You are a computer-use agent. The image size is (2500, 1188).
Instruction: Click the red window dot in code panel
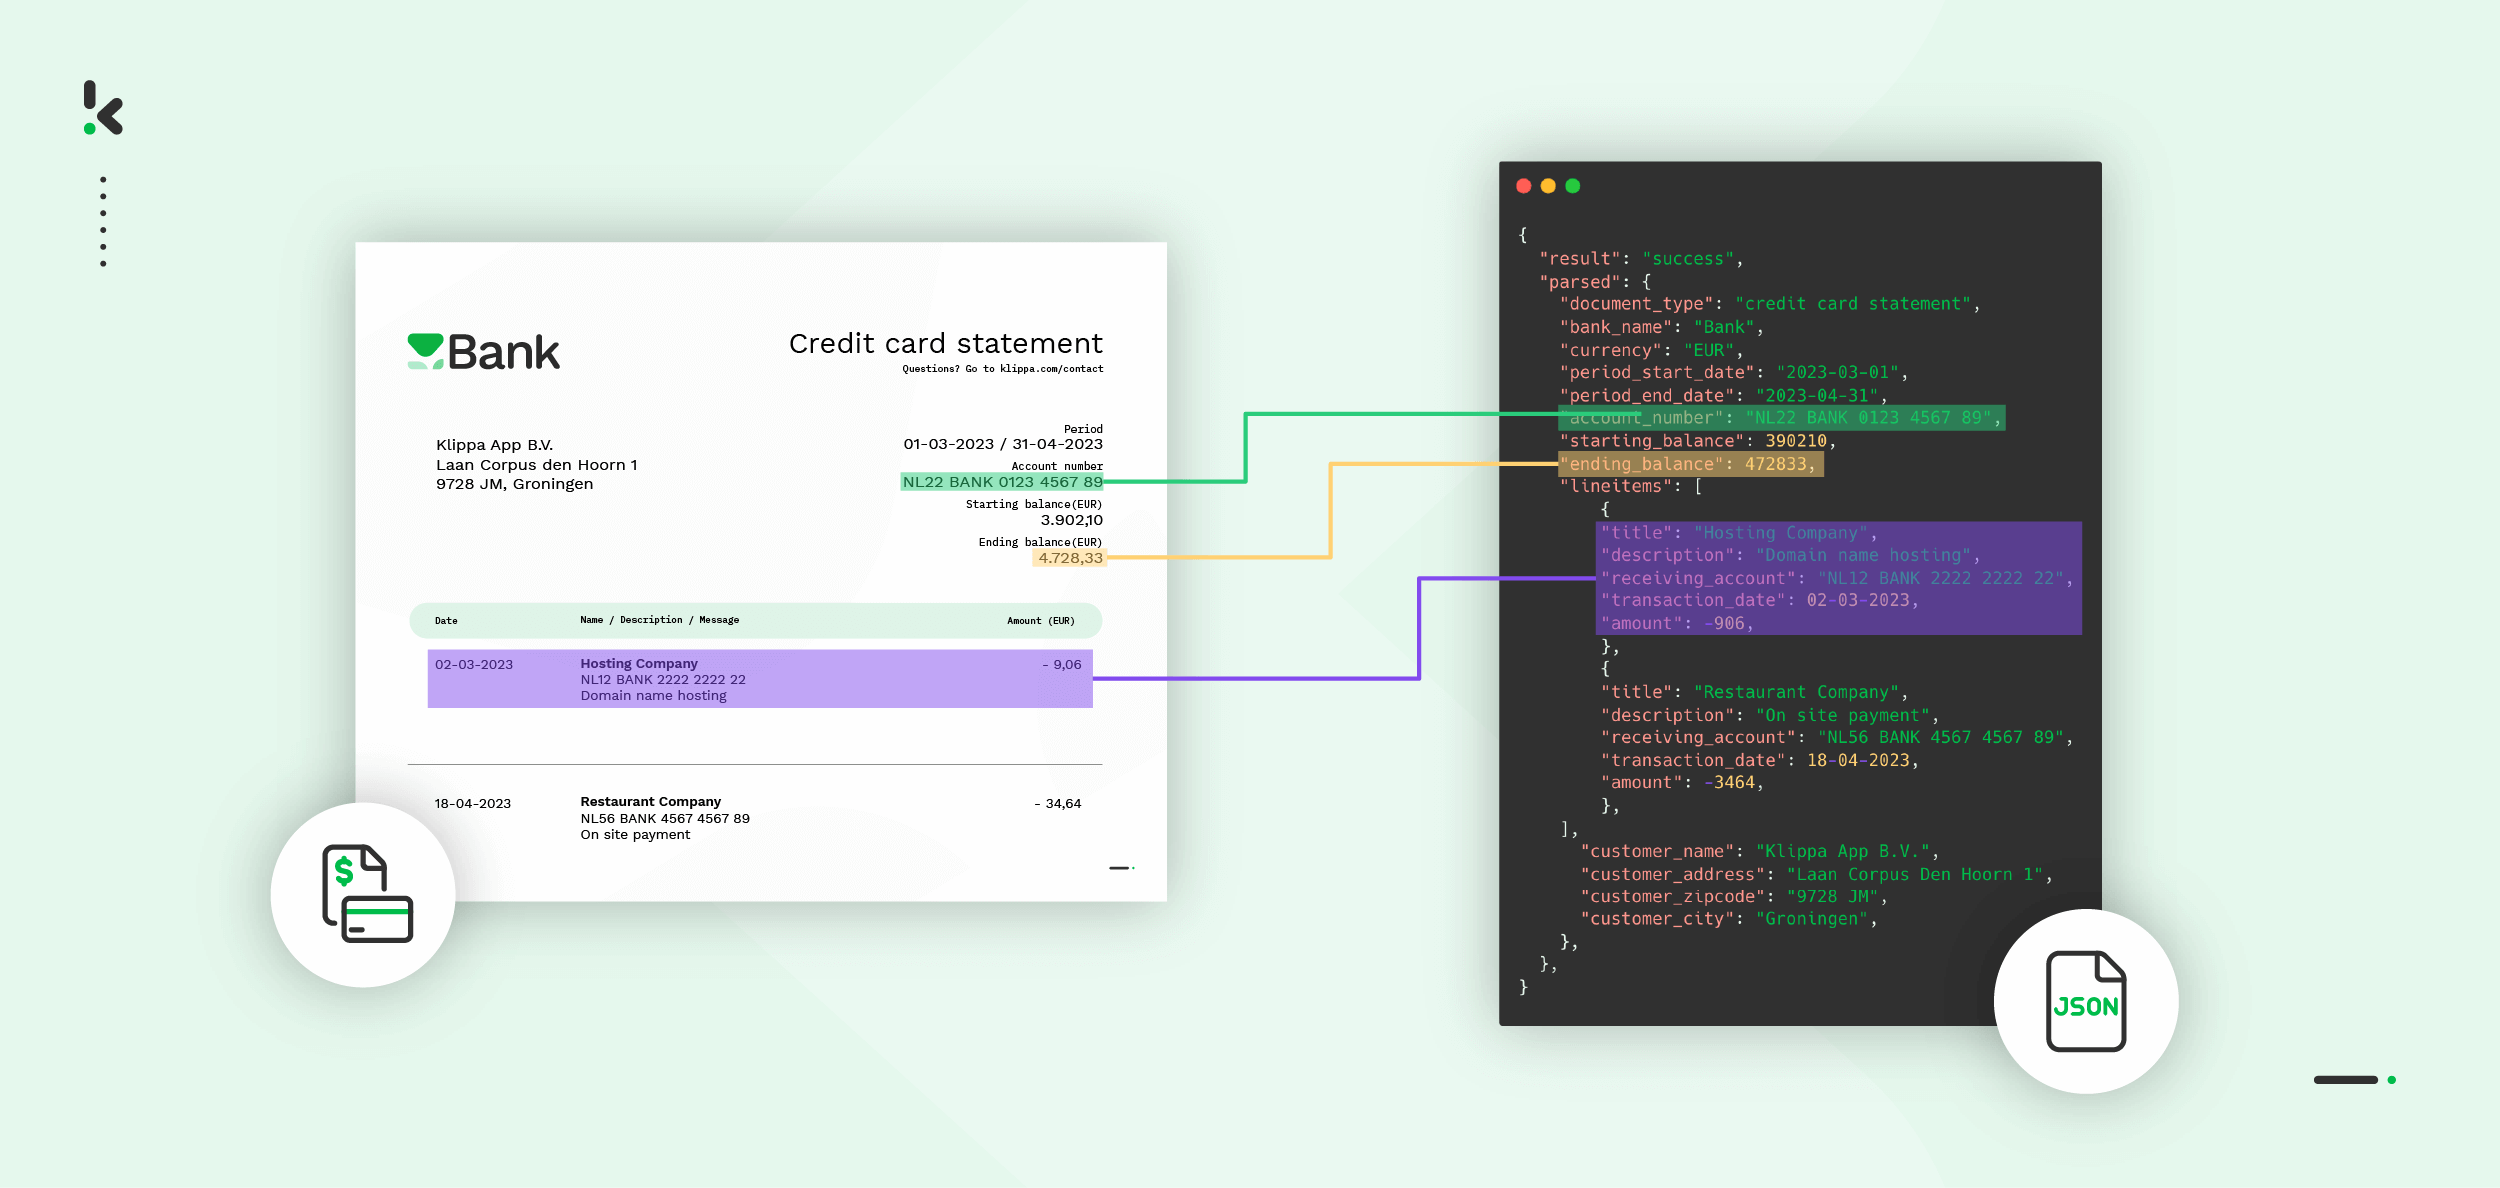click(1523, 186)
